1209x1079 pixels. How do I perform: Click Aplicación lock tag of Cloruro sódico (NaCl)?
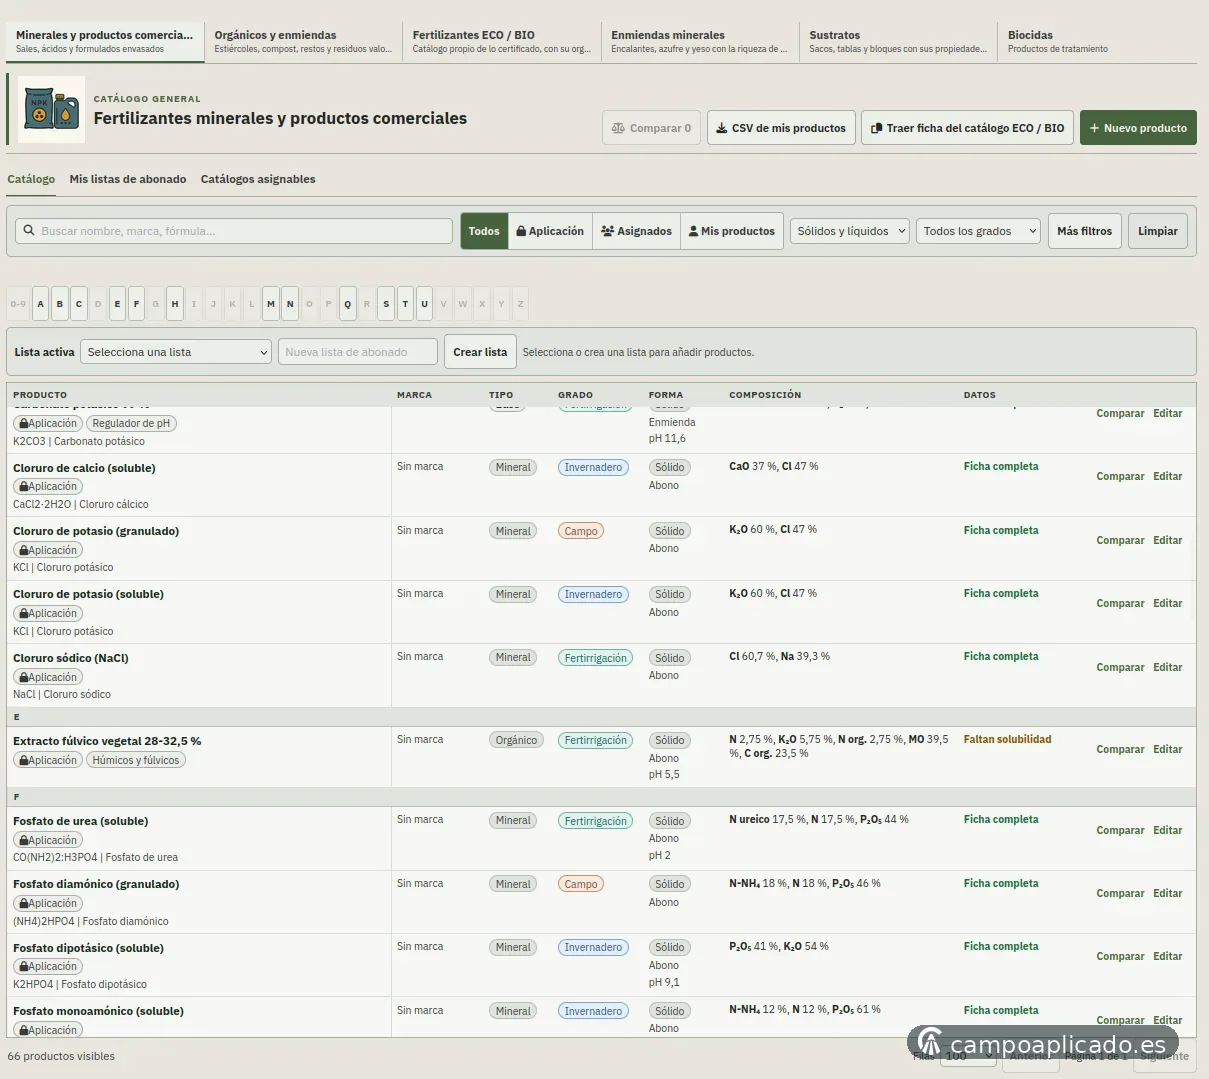[48, 677]
